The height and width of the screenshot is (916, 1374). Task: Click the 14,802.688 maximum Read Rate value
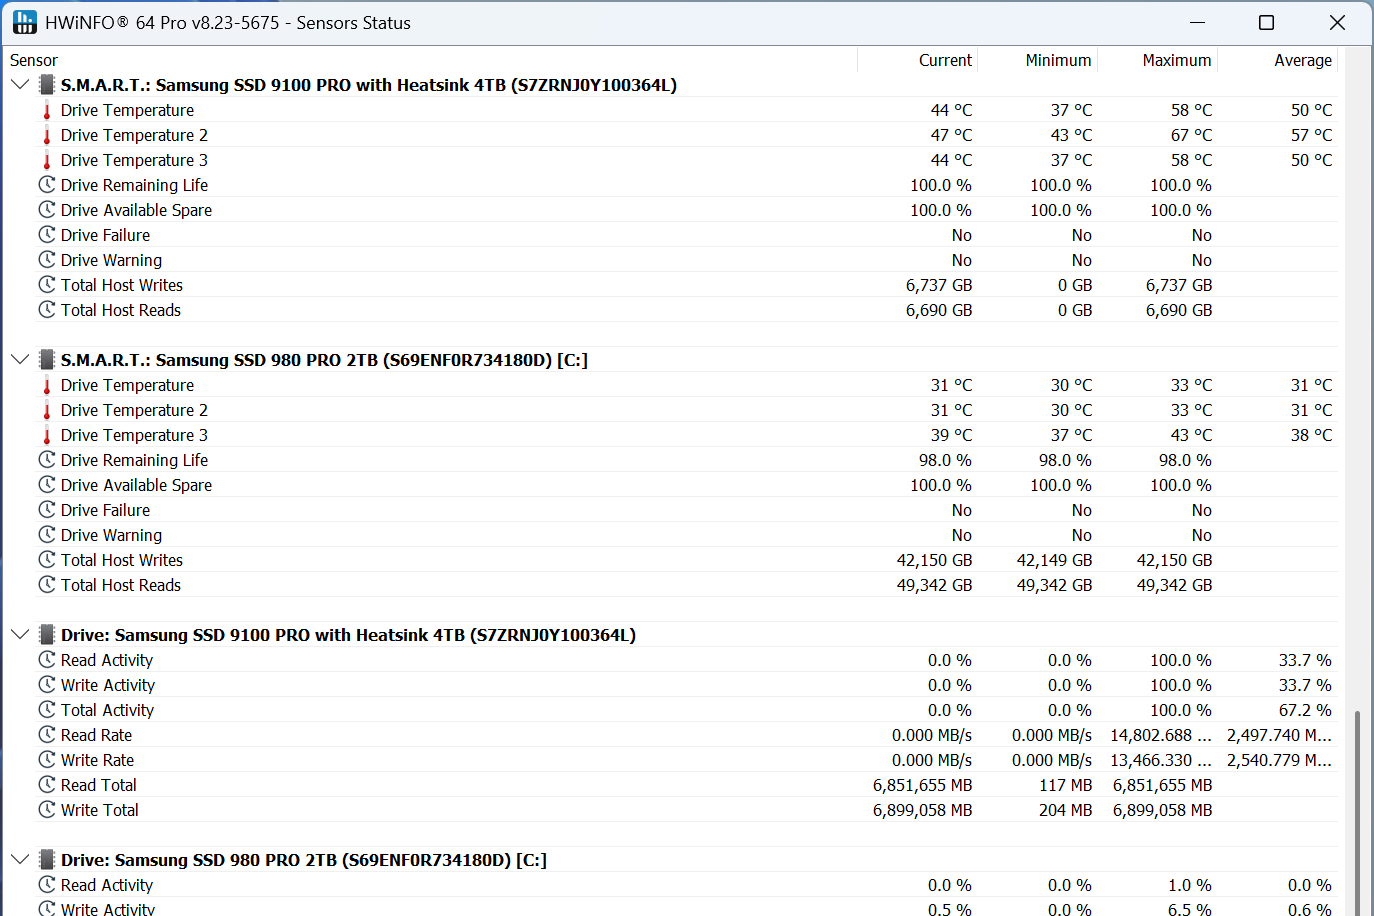point(1161,735)
